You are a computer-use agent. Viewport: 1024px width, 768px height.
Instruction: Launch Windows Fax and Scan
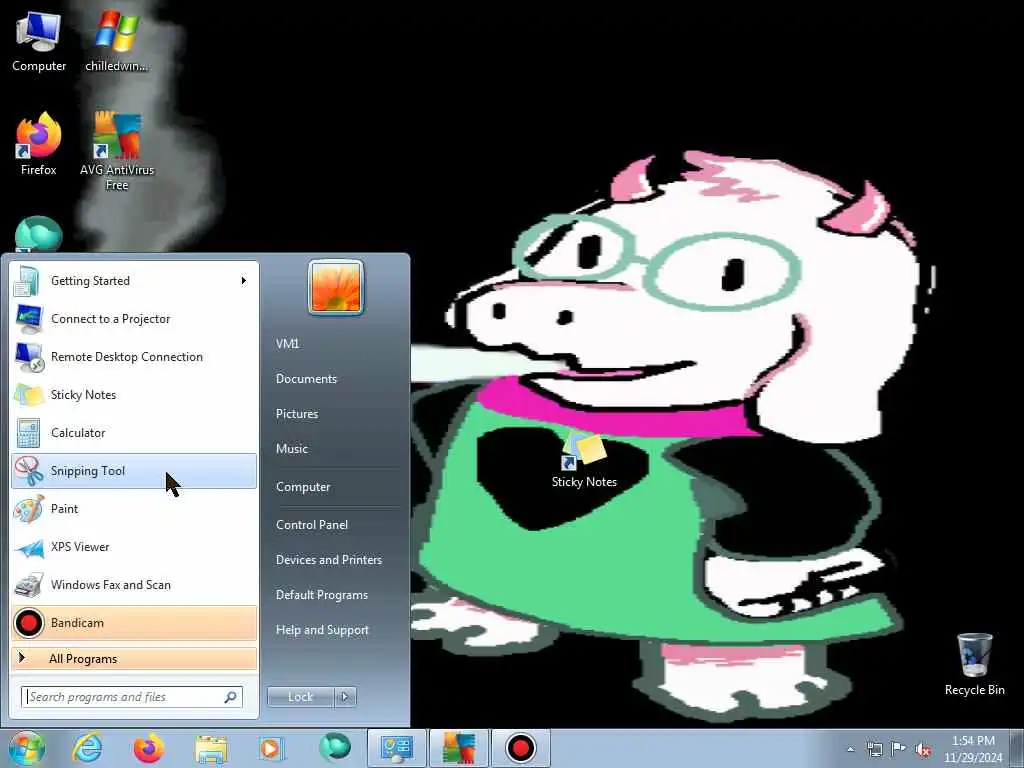tap(135, 584)
